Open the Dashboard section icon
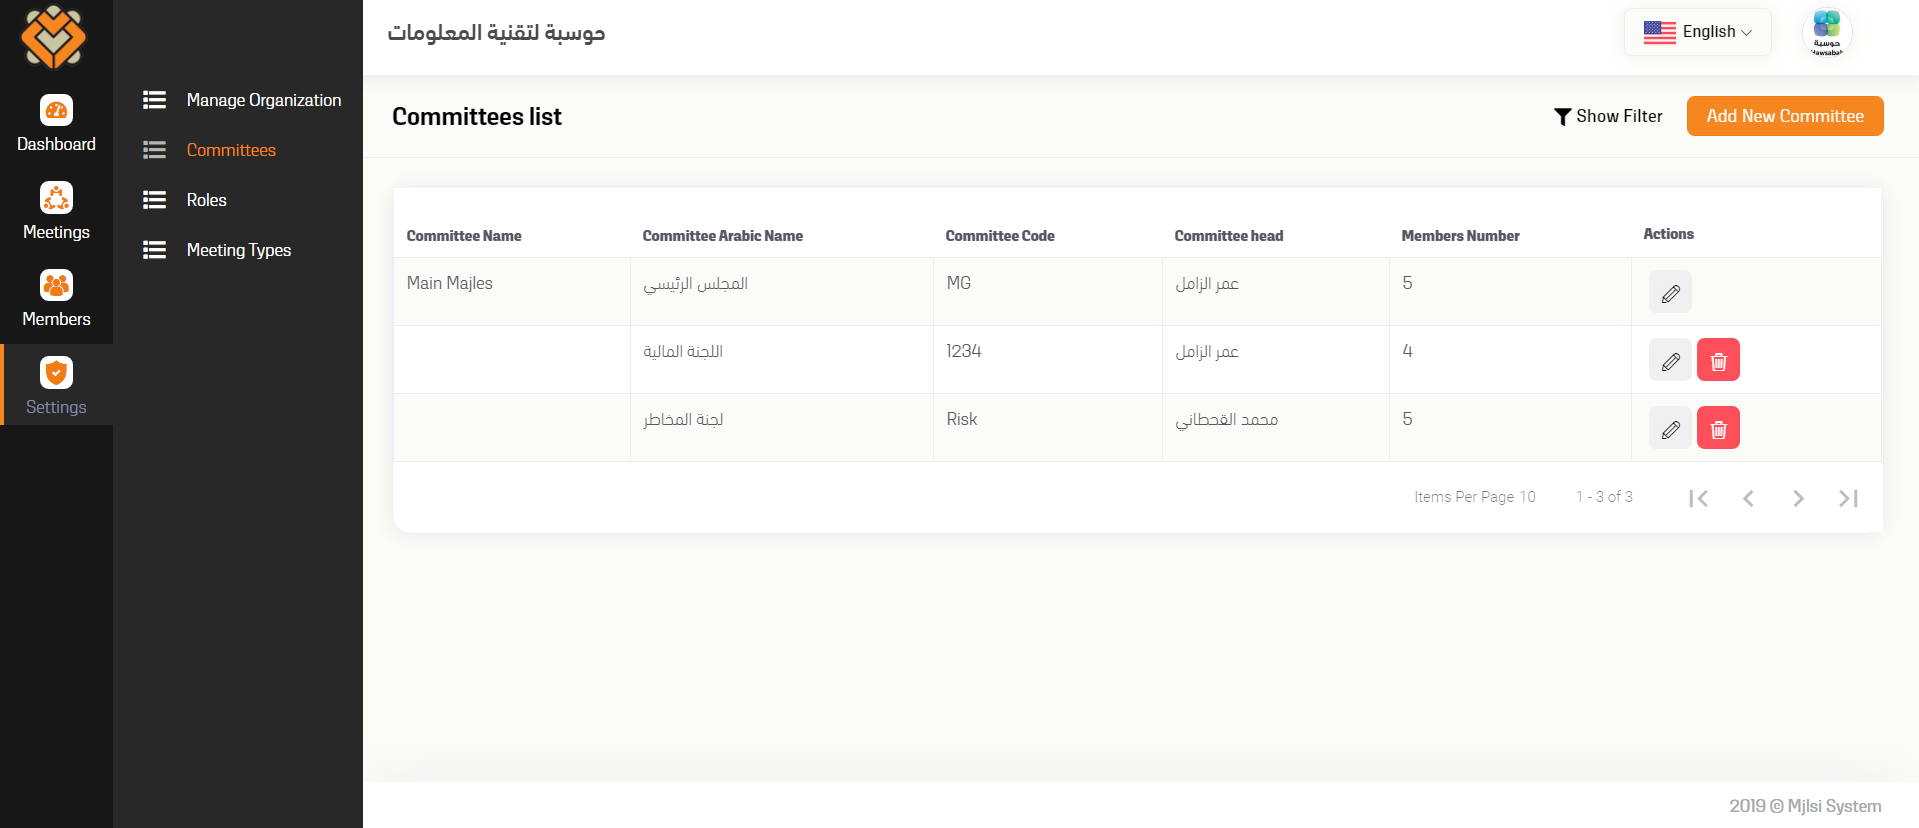 click(x=56, y=110)
